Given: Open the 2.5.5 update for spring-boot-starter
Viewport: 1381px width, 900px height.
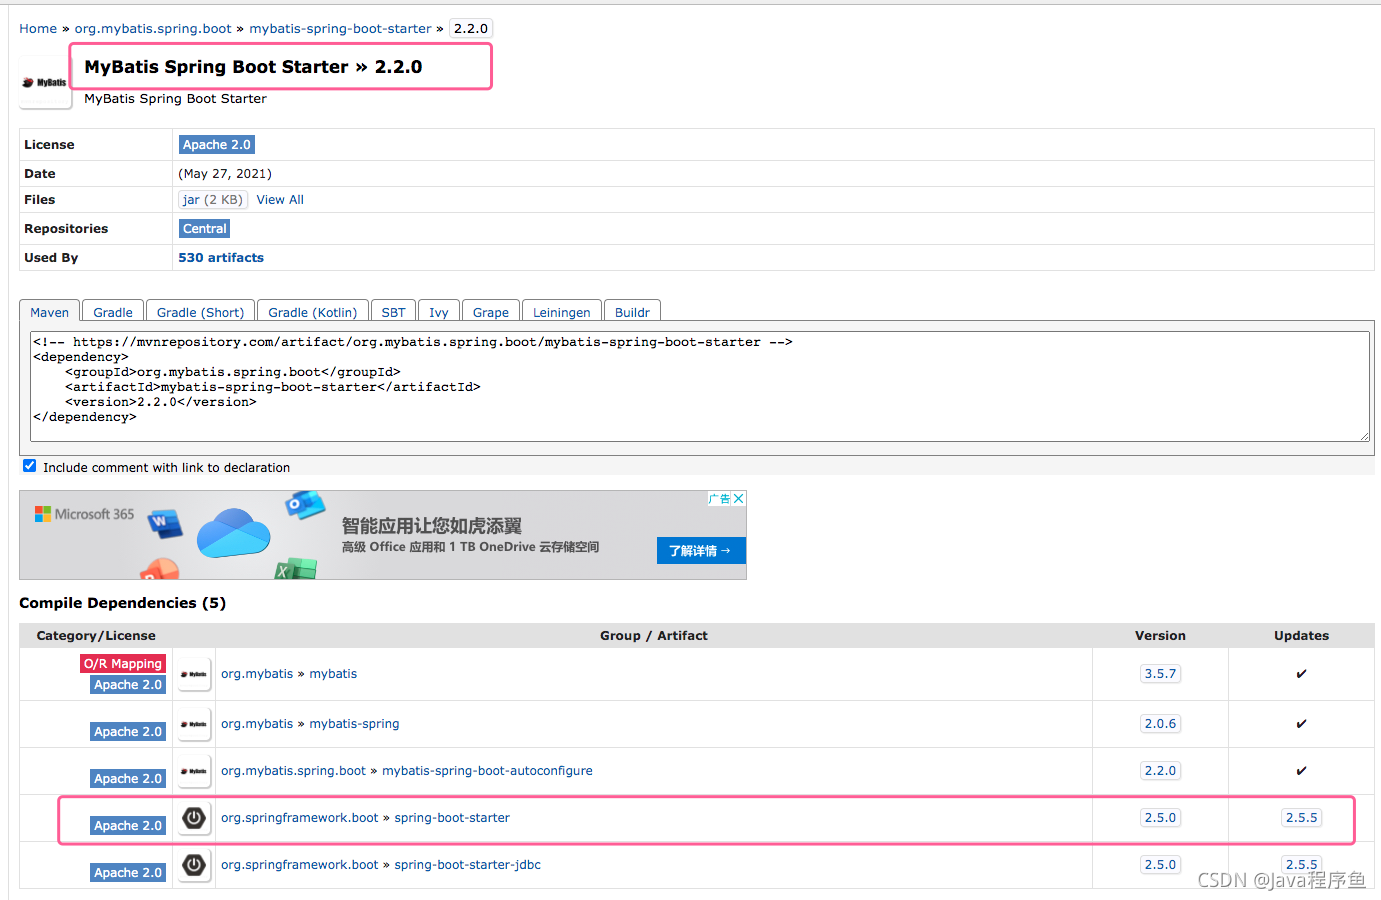Looking at the screenshot, I should coord(1301,818).
